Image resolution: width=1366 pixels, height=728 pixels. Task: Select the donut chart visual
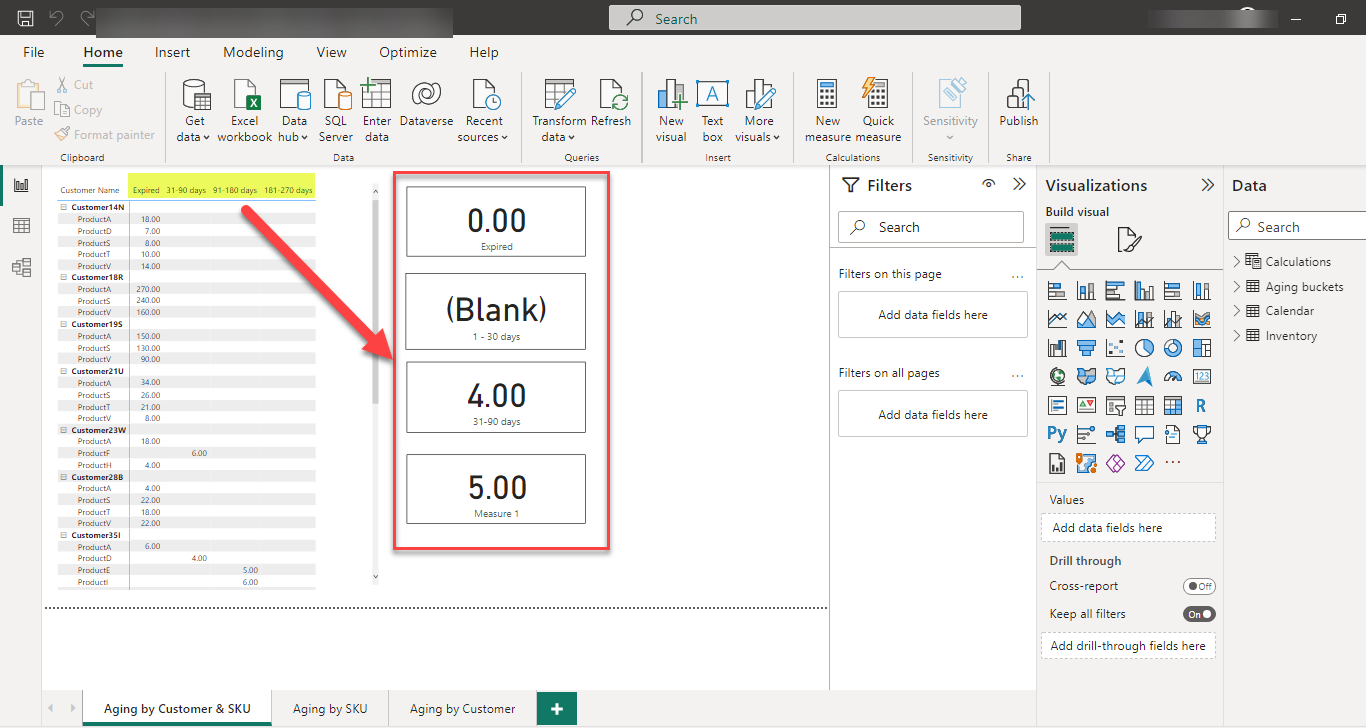(x=1173, y=348)
